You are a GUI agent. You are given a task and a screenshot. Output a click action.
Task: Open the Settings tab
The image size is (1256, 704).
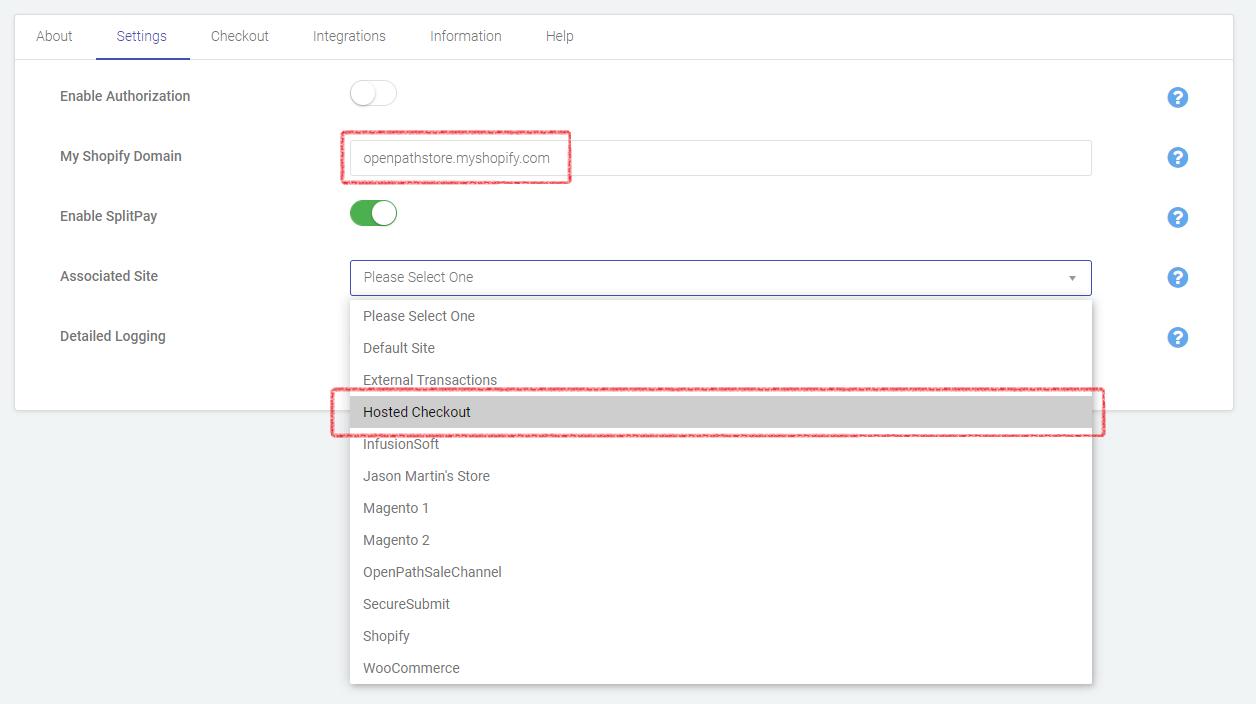pyautogui.click(x=142, y=36)
